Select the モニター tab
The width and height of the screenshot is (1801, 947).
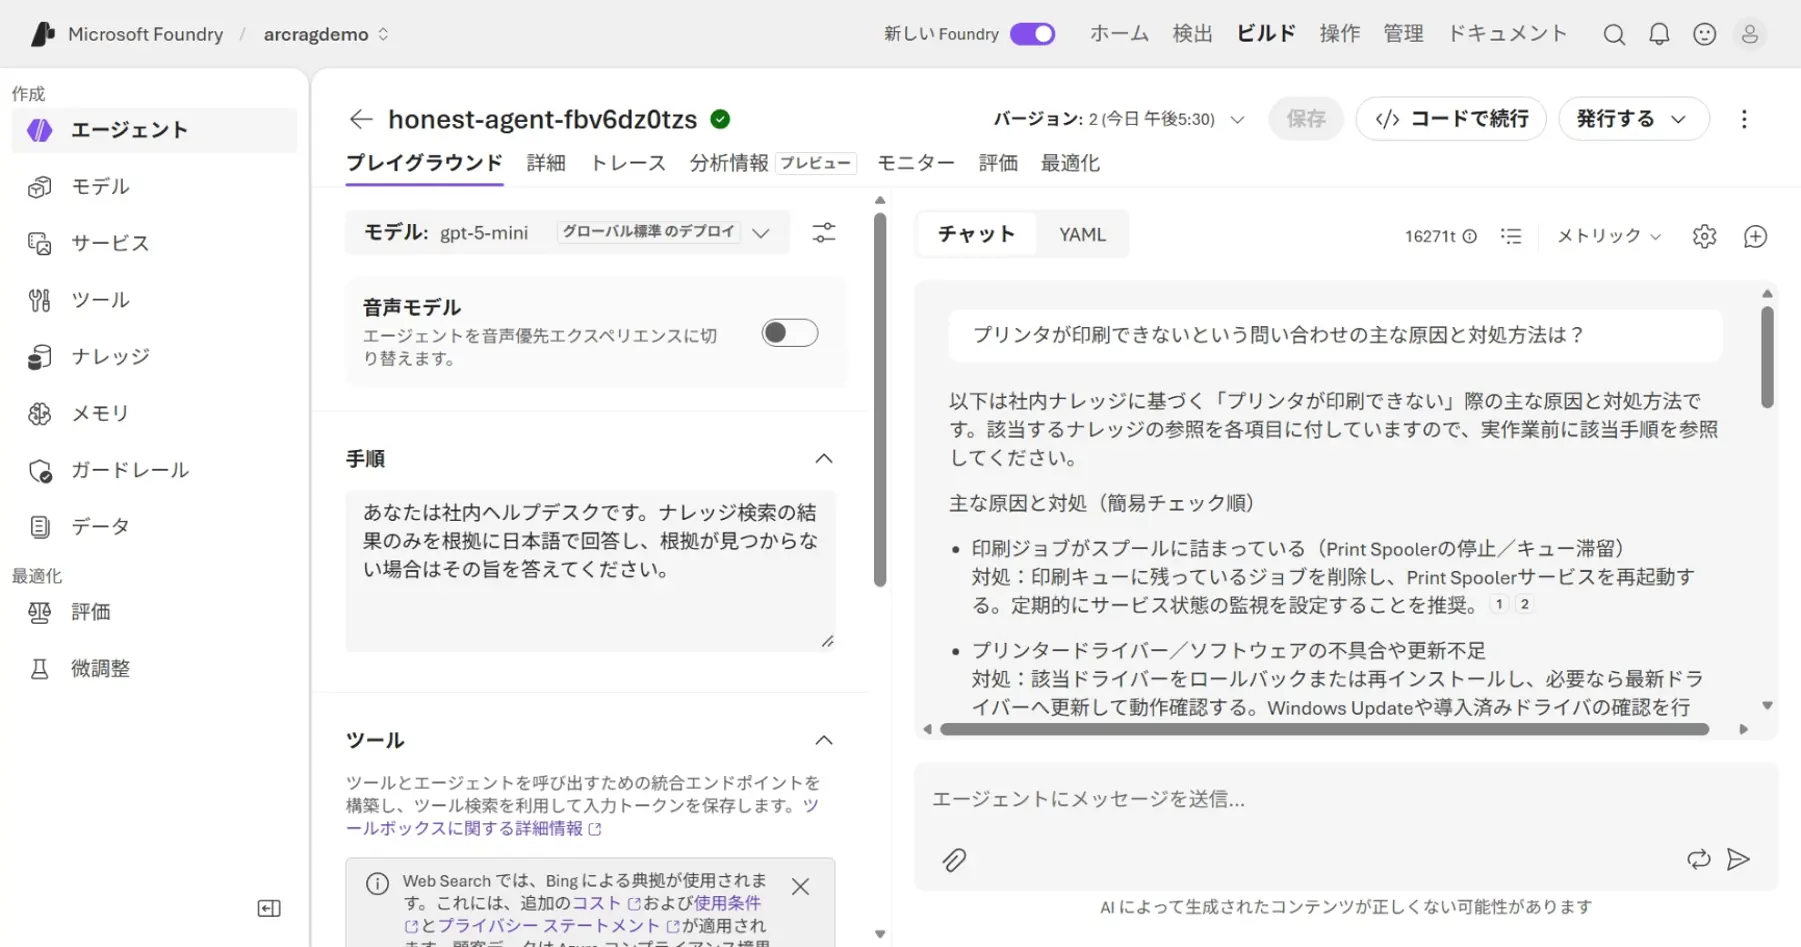click(916, 163)
